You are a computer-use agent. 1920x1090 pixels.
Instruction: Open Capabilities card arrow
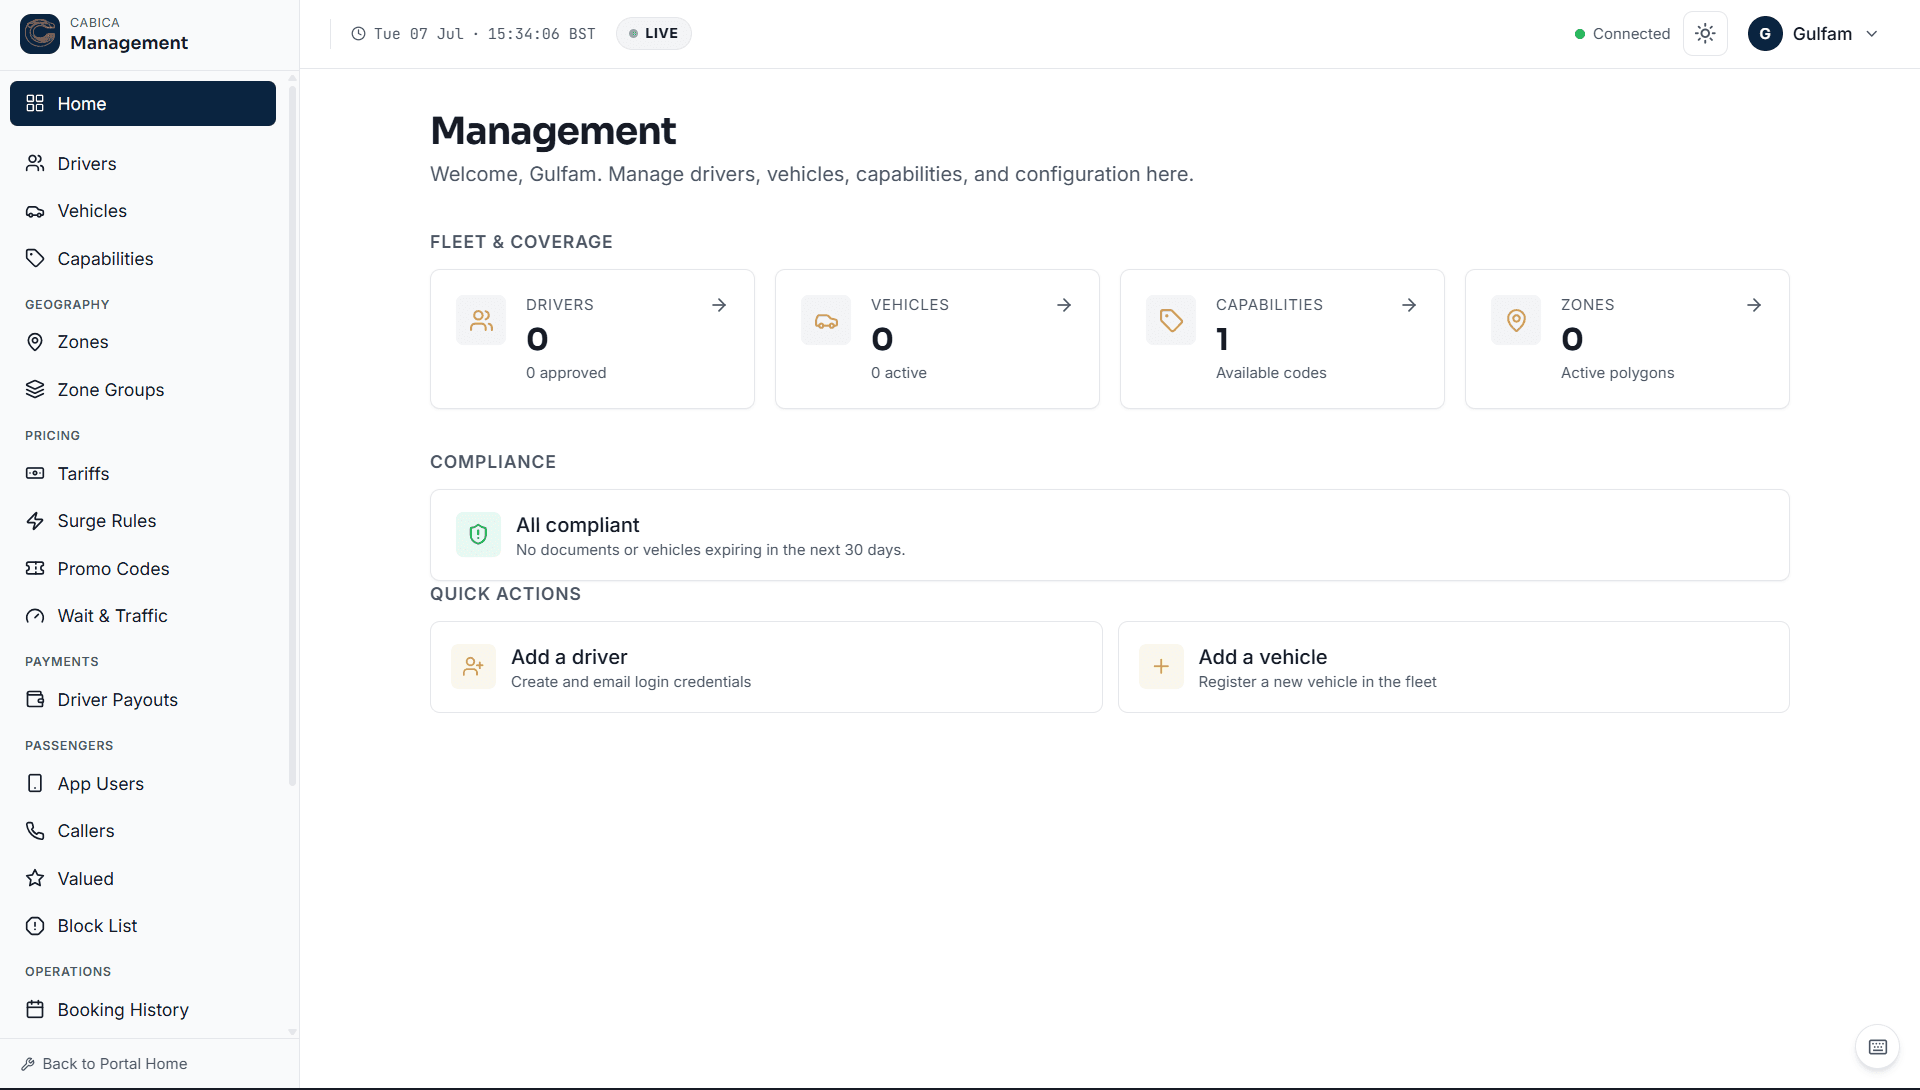point(1409,305)
